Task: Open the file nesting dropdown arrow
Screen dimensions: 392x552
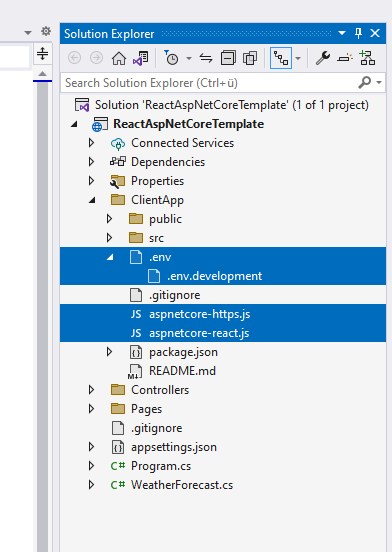Action: coord(298,58)
